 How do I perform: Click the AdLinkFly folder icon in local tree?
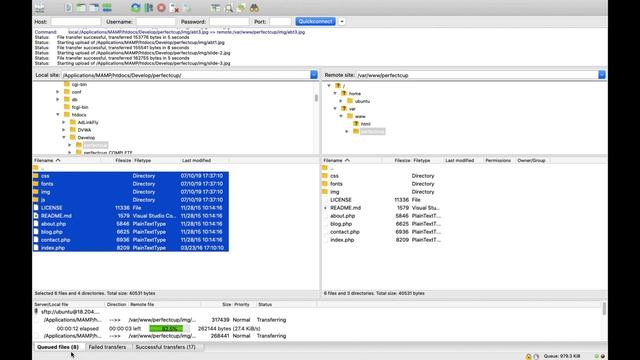73,122
